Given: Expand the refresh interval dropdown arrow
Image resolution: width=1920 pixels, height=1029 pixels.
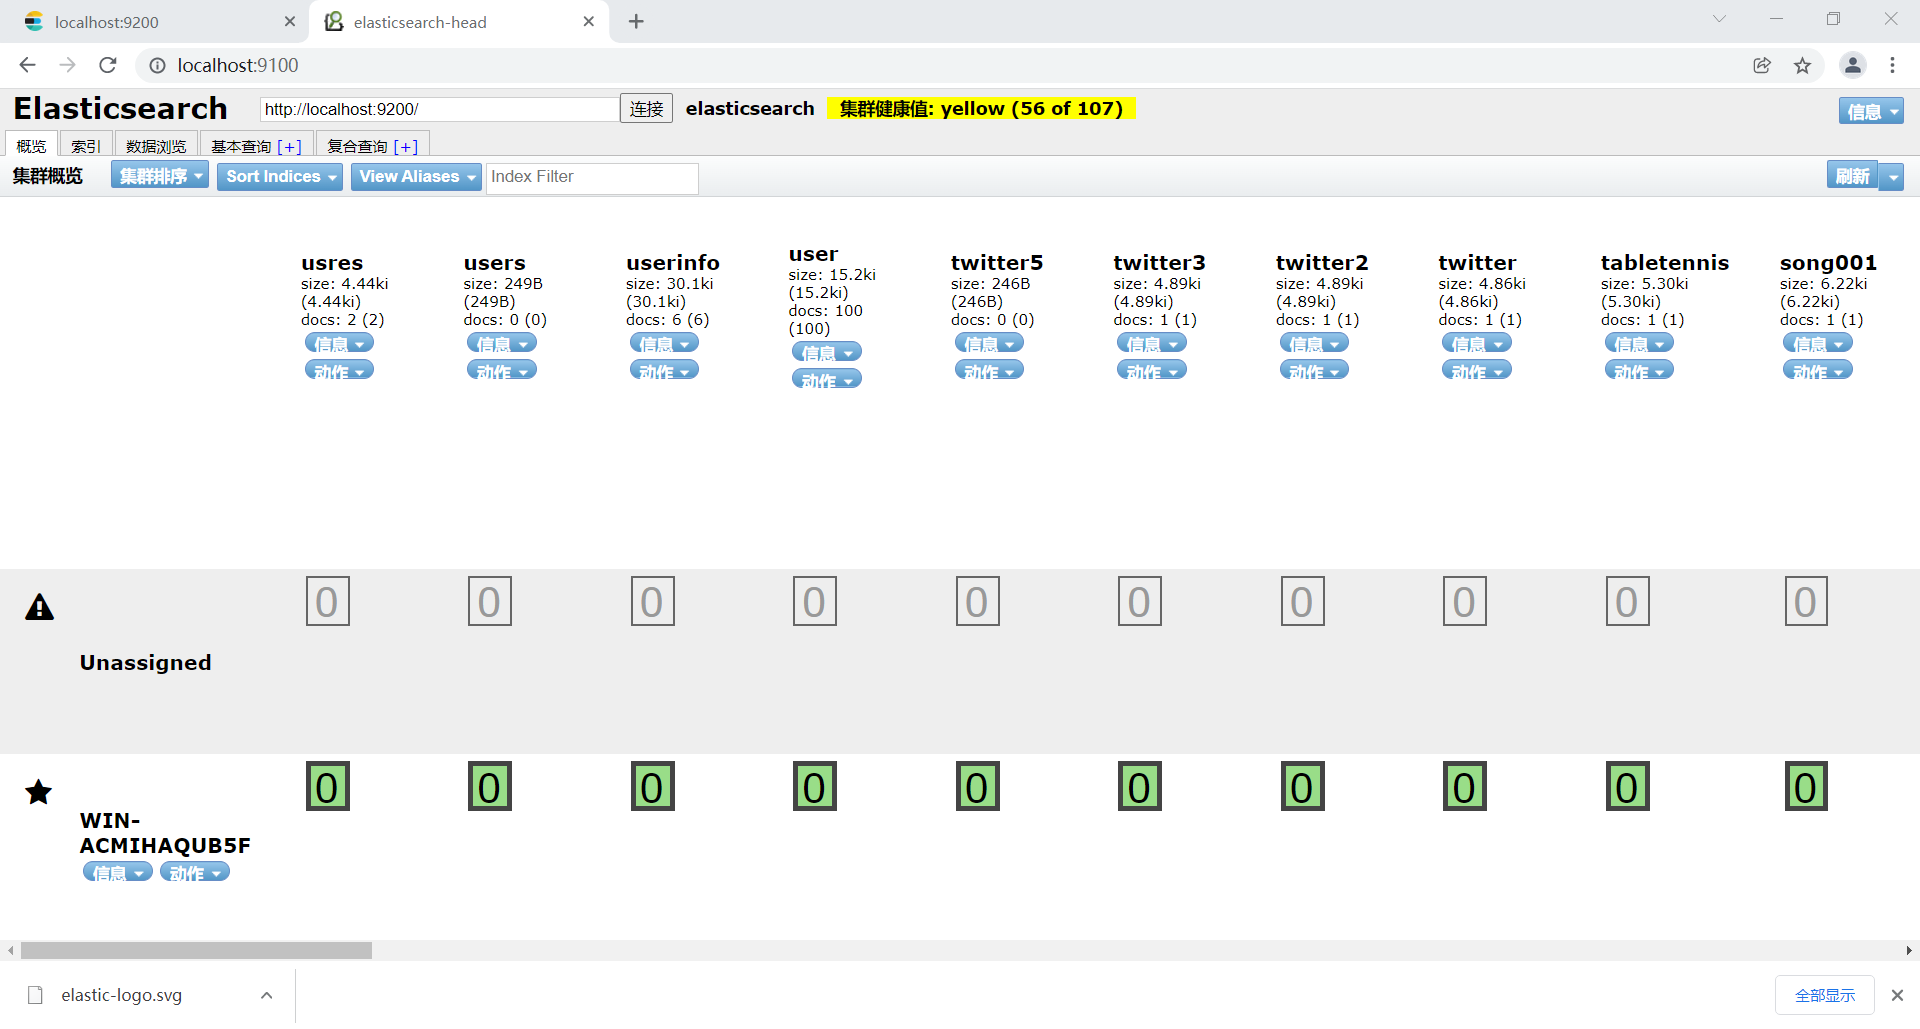Looking at the screenshot, I should click(x=1892, y=177).
